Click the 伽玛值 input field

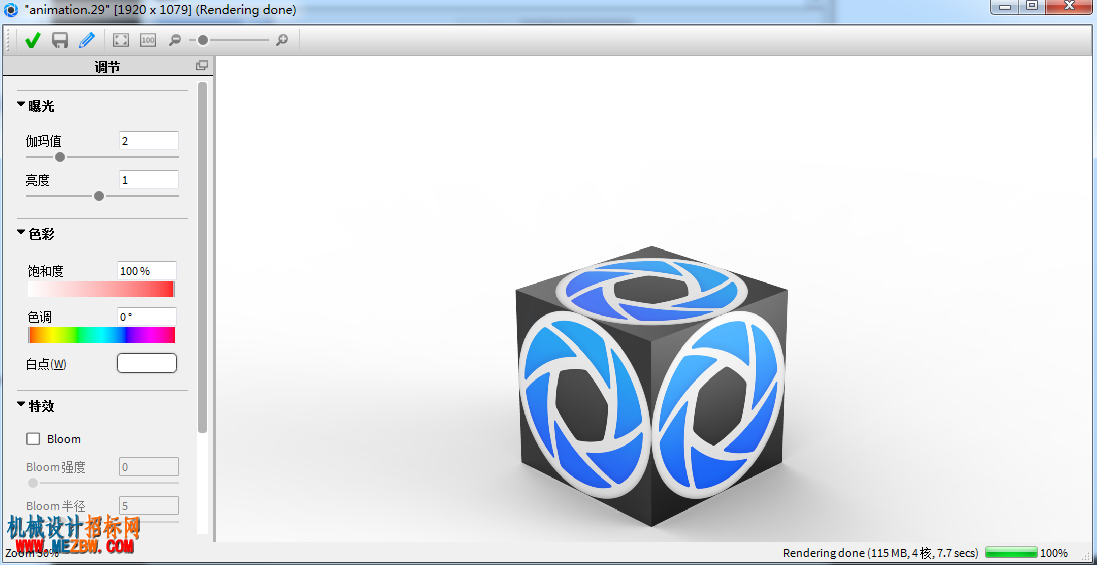click(148, 141)
